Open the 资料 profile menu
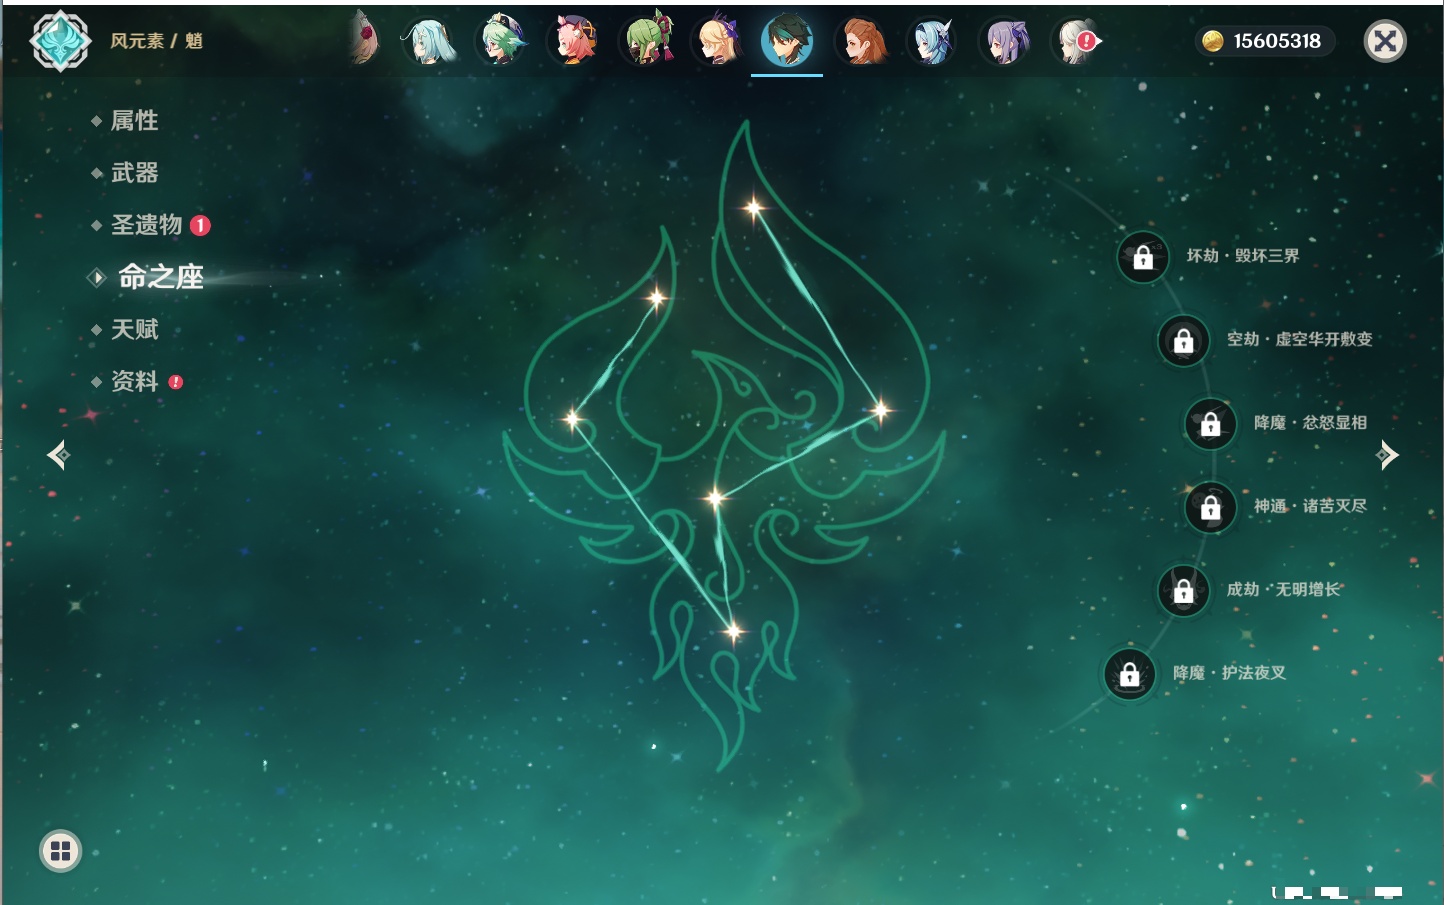Screen dimensions: 1444x905 134,381
